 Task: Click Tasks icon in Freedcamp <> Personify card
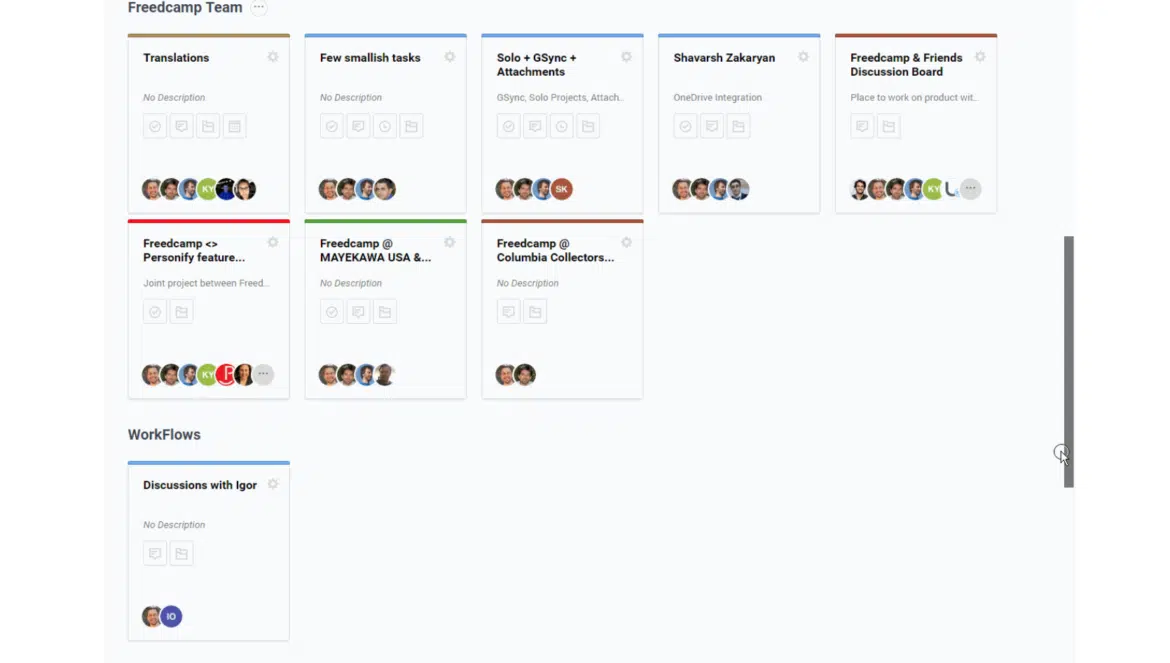pos(155,312)
